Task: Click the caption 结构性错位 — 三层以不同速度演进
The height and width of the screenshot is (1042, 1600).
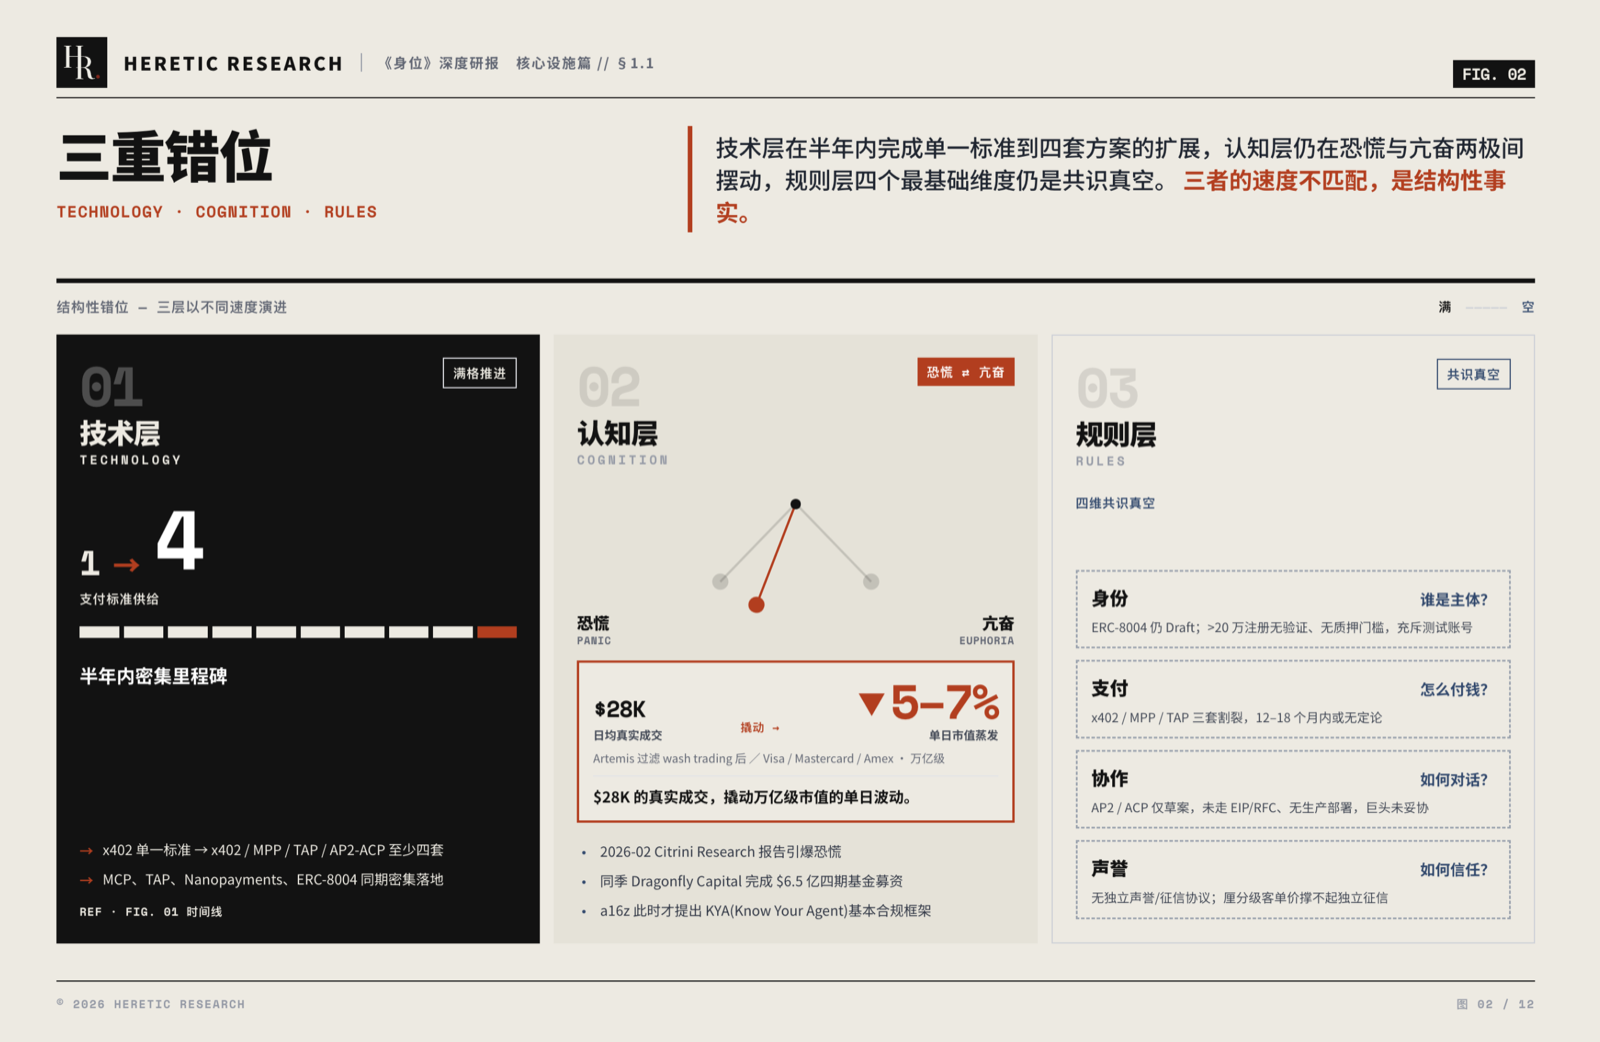Action: (172, 308)
